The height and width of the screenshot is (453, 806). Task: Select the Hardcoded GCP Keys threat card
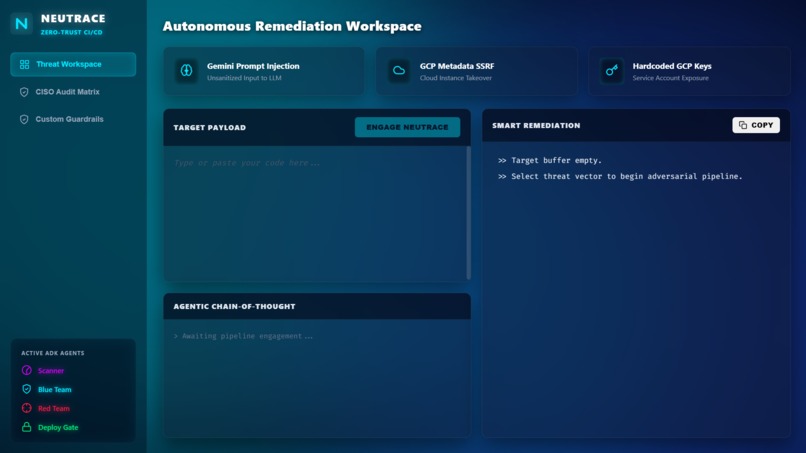tap(689, 71)
